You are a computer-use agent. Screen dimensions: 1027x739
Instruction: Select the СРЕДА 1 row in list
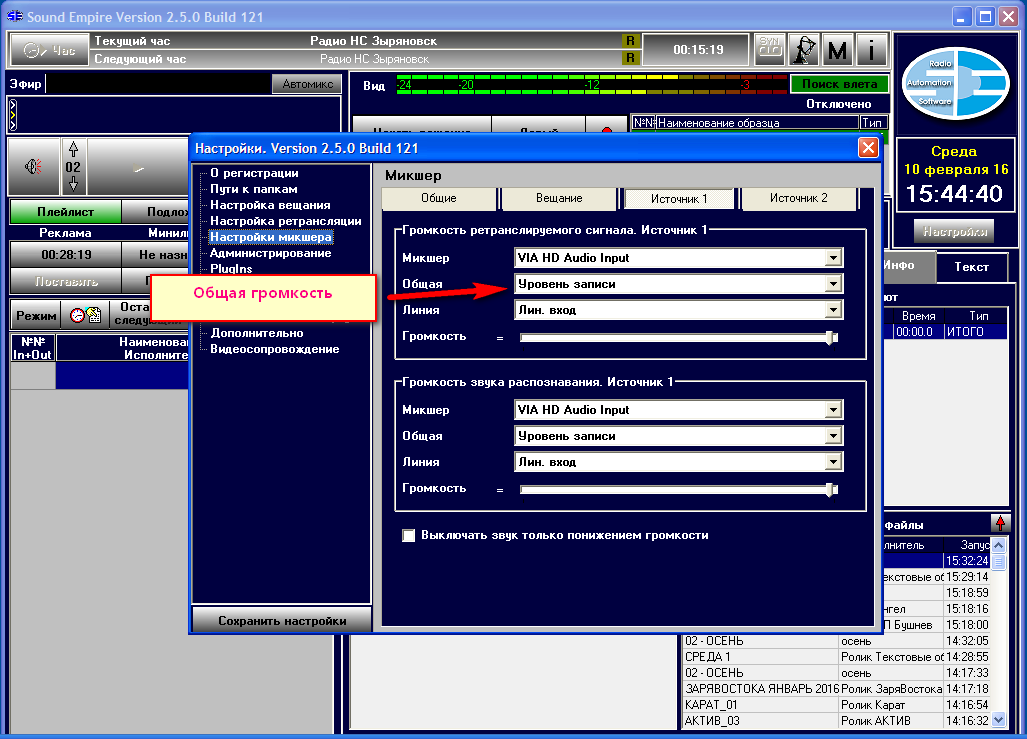click(836, 656)
